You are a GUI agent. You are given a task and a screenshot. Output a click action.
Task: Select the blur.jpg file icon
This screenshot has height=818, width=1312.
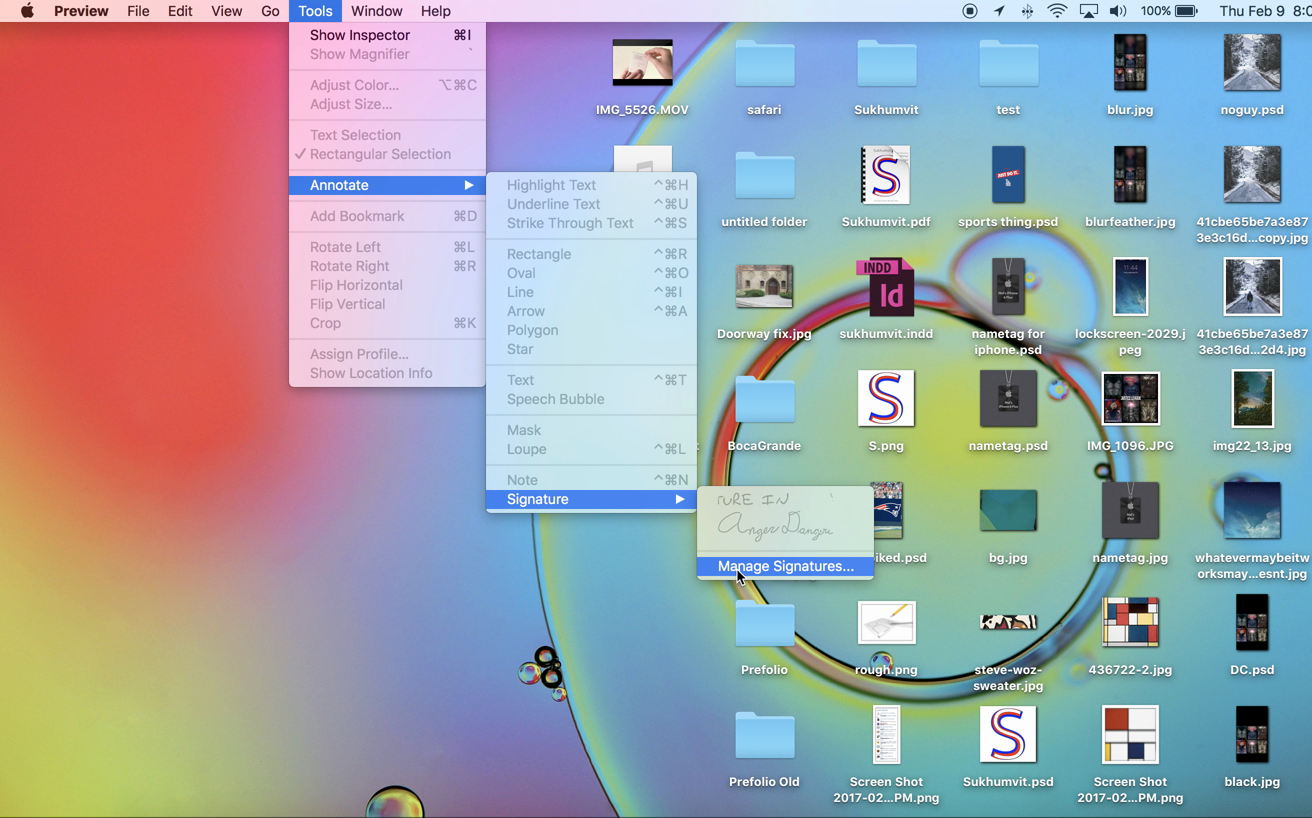pos(1130,63)
